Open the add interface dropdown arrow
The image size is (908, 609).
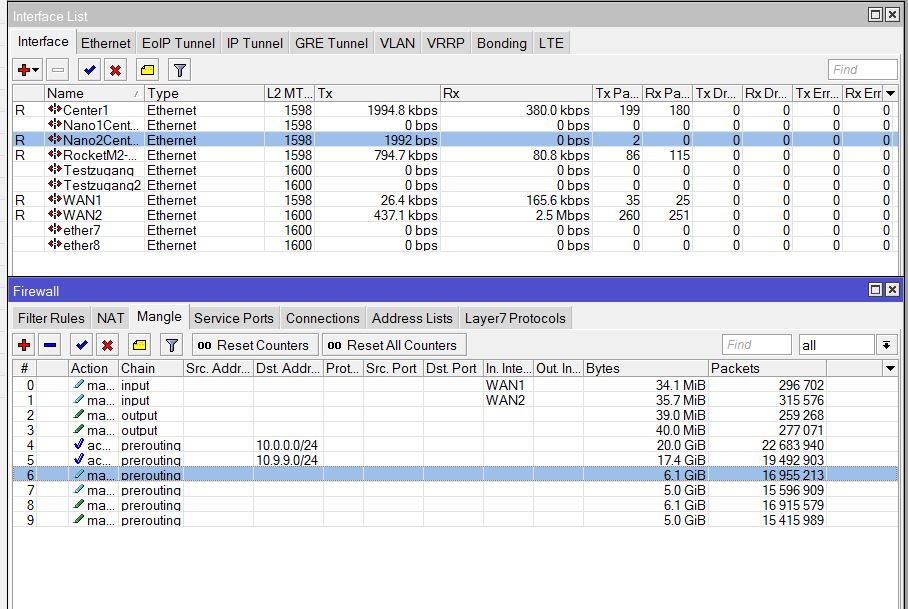click(35, 71)
